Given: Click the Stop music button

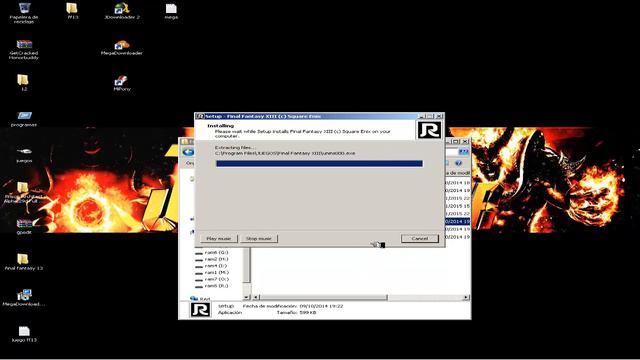Looking at the screenshot, I should 259,238.
